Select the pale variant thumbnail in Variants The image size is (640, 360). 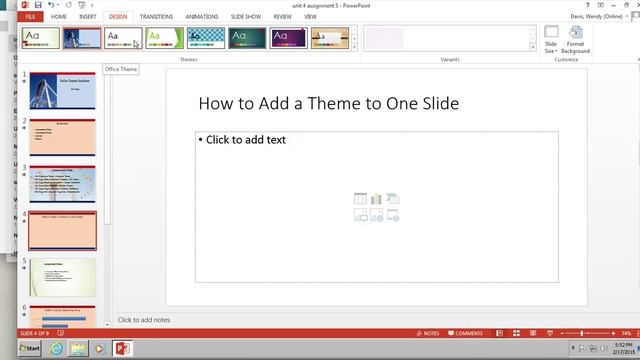pyautogui.click(x=384, y=38)
